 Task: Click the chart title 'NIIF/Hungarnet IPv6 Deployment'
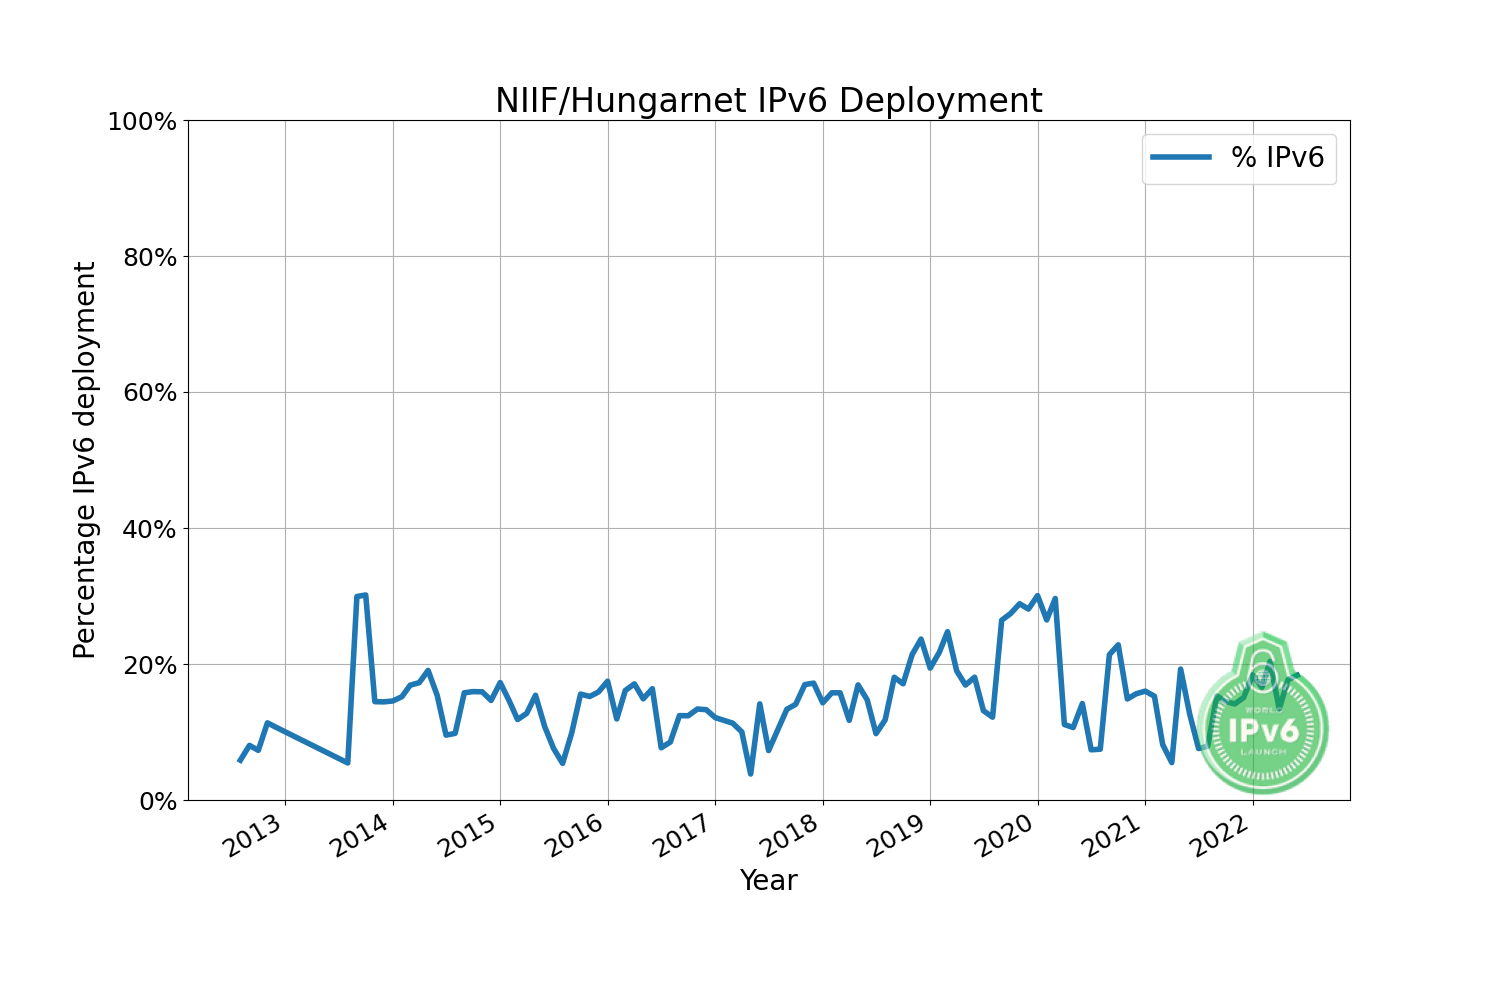click(768, 101)
